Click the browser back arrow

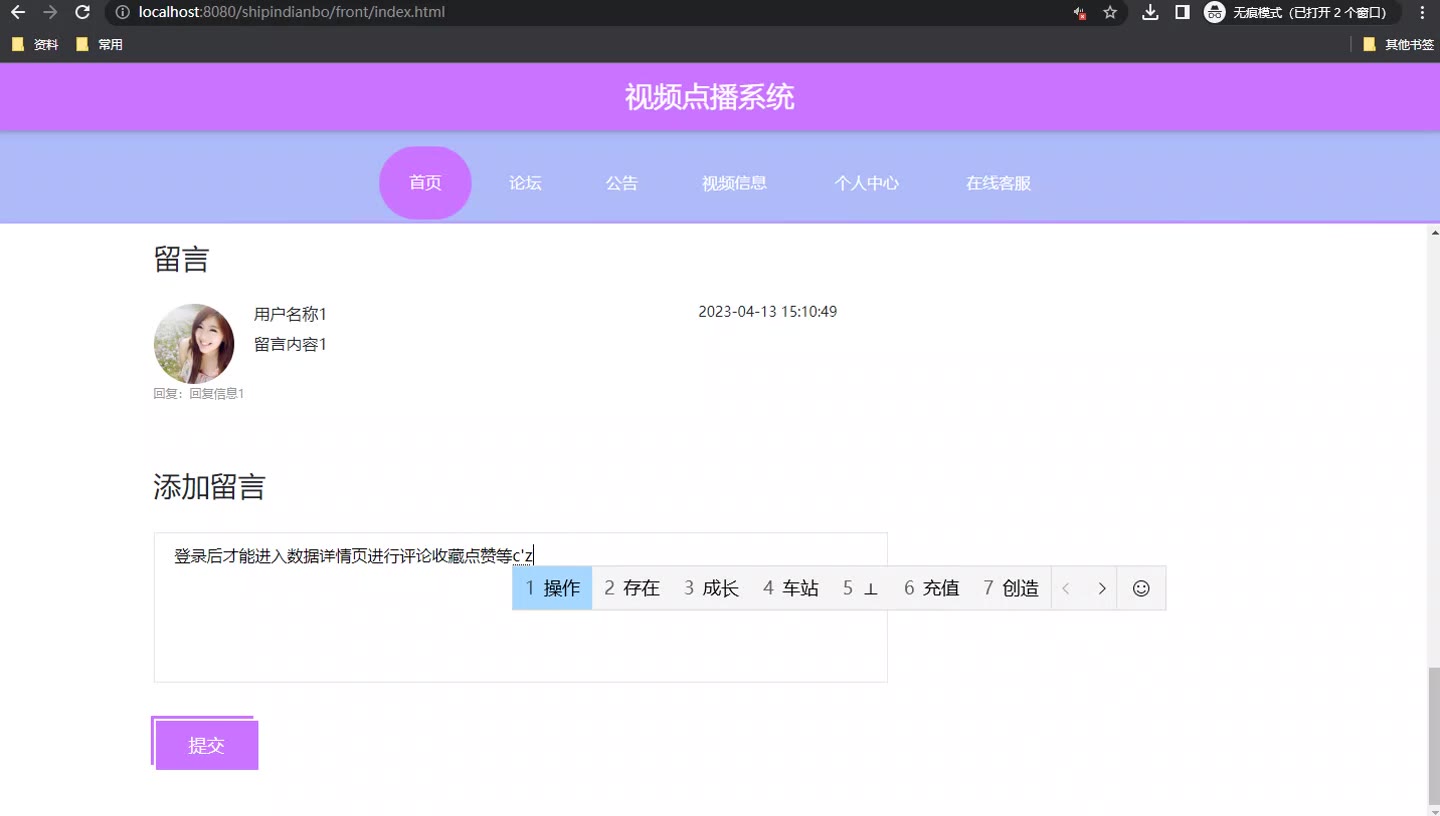coord(18,13)
